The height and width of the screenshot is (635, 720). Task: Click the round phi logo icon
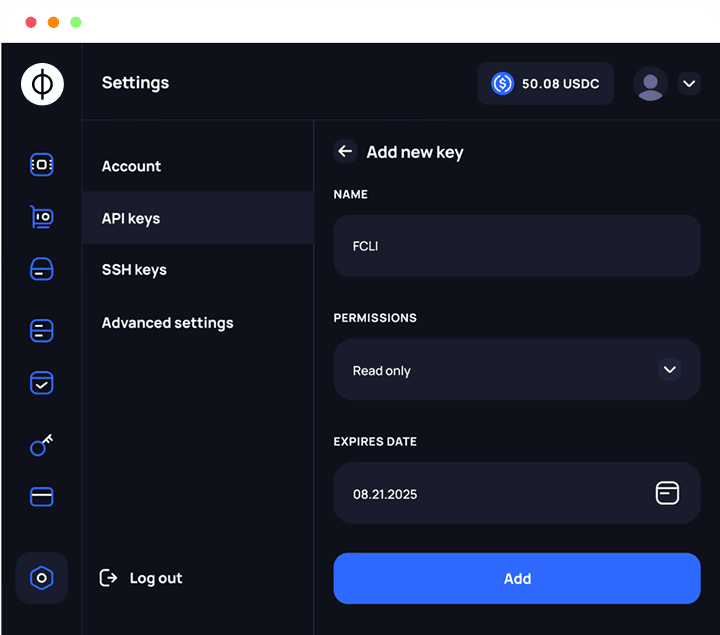(42, 84)
